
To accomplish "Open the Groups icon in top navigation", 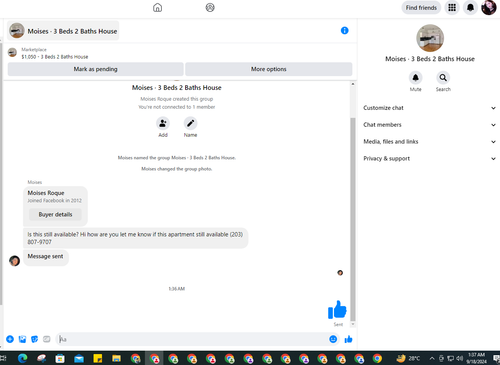I will click(210, 7).
